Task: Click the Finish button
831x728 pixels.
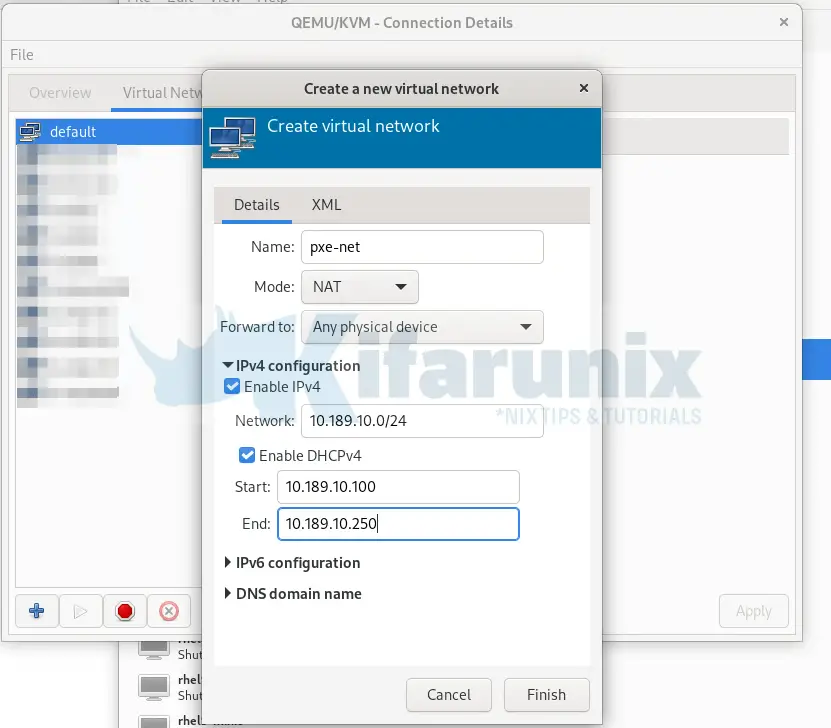Action: click(546, 695)
